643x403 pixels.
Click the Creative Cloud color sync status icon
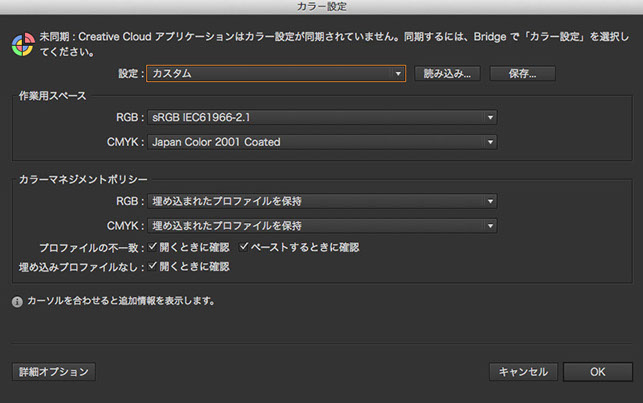[23, 45]
